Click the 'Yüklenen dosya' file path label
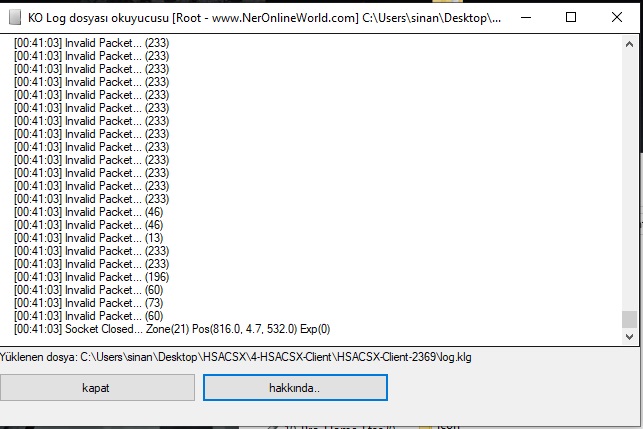Image resolution: width=643 pixels, height=429 pixels. (236, 357)
